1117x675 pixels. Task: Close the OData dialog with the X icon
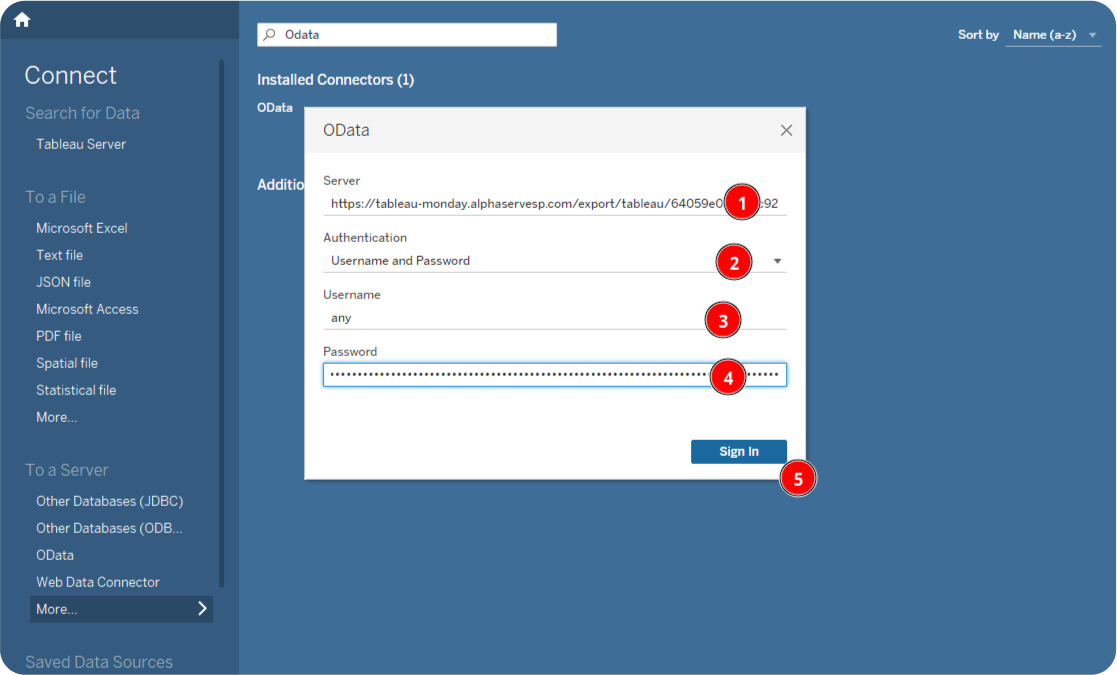click(786, 130)
